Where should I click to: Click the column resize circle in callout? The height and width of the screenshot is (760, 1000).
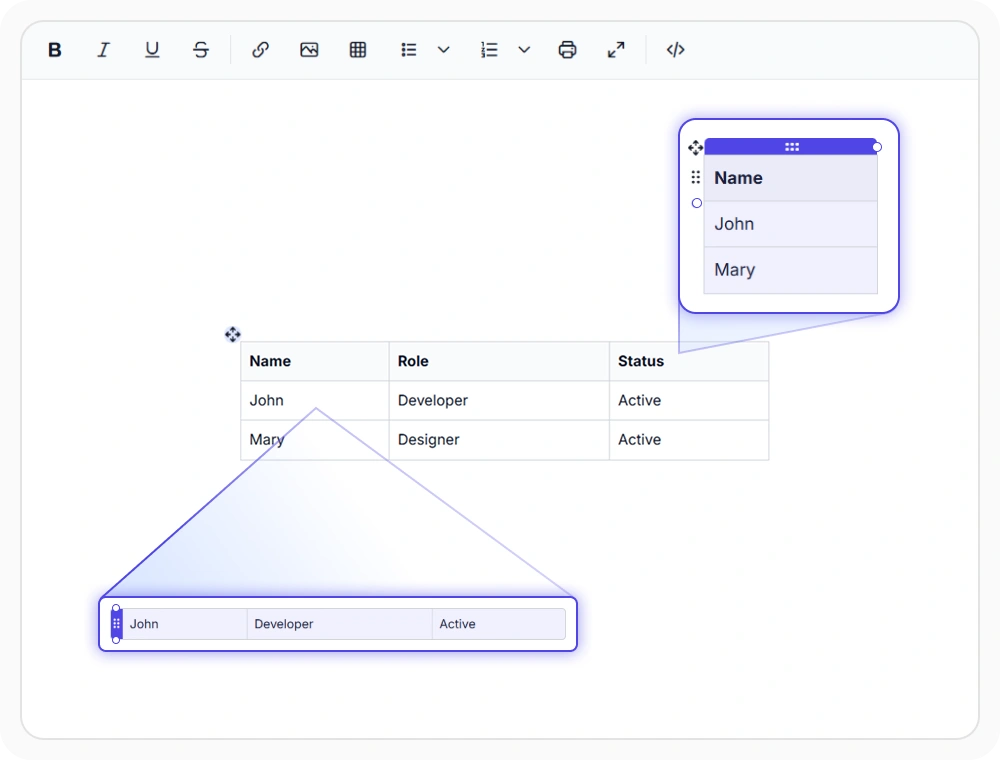point(878,147)
